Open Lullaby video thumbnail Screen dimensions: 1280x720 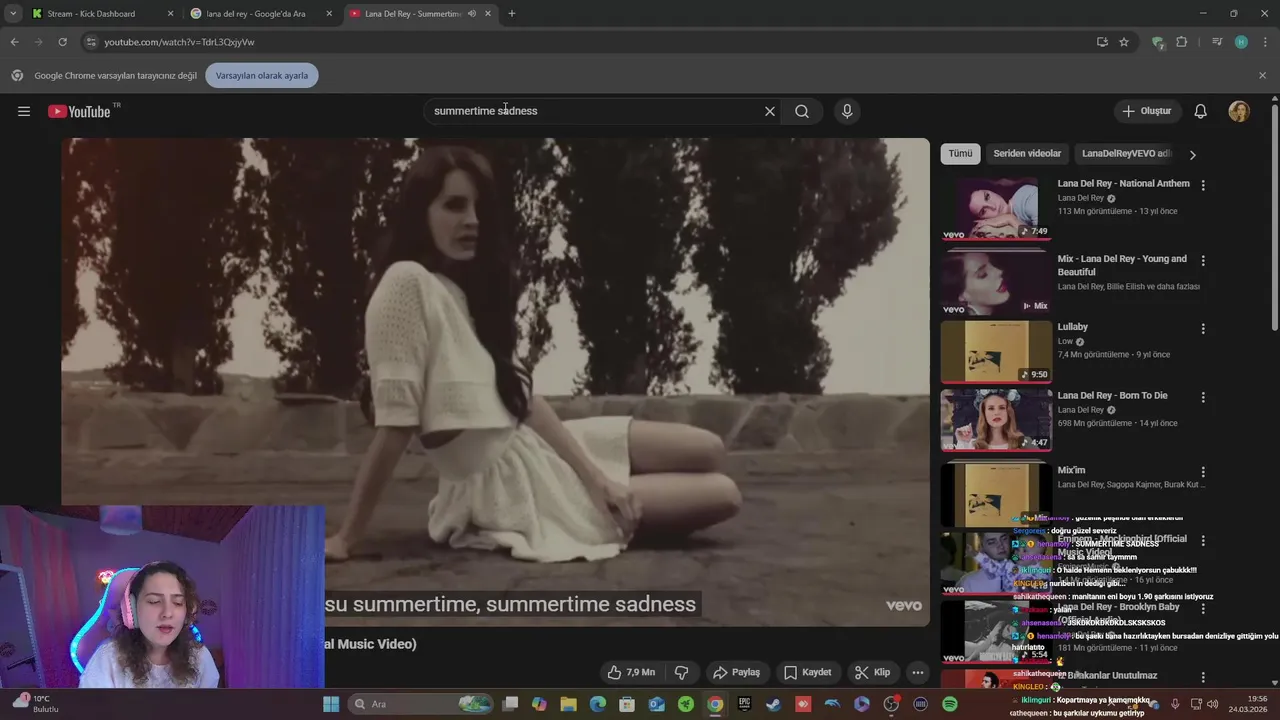tap(996, 351)
